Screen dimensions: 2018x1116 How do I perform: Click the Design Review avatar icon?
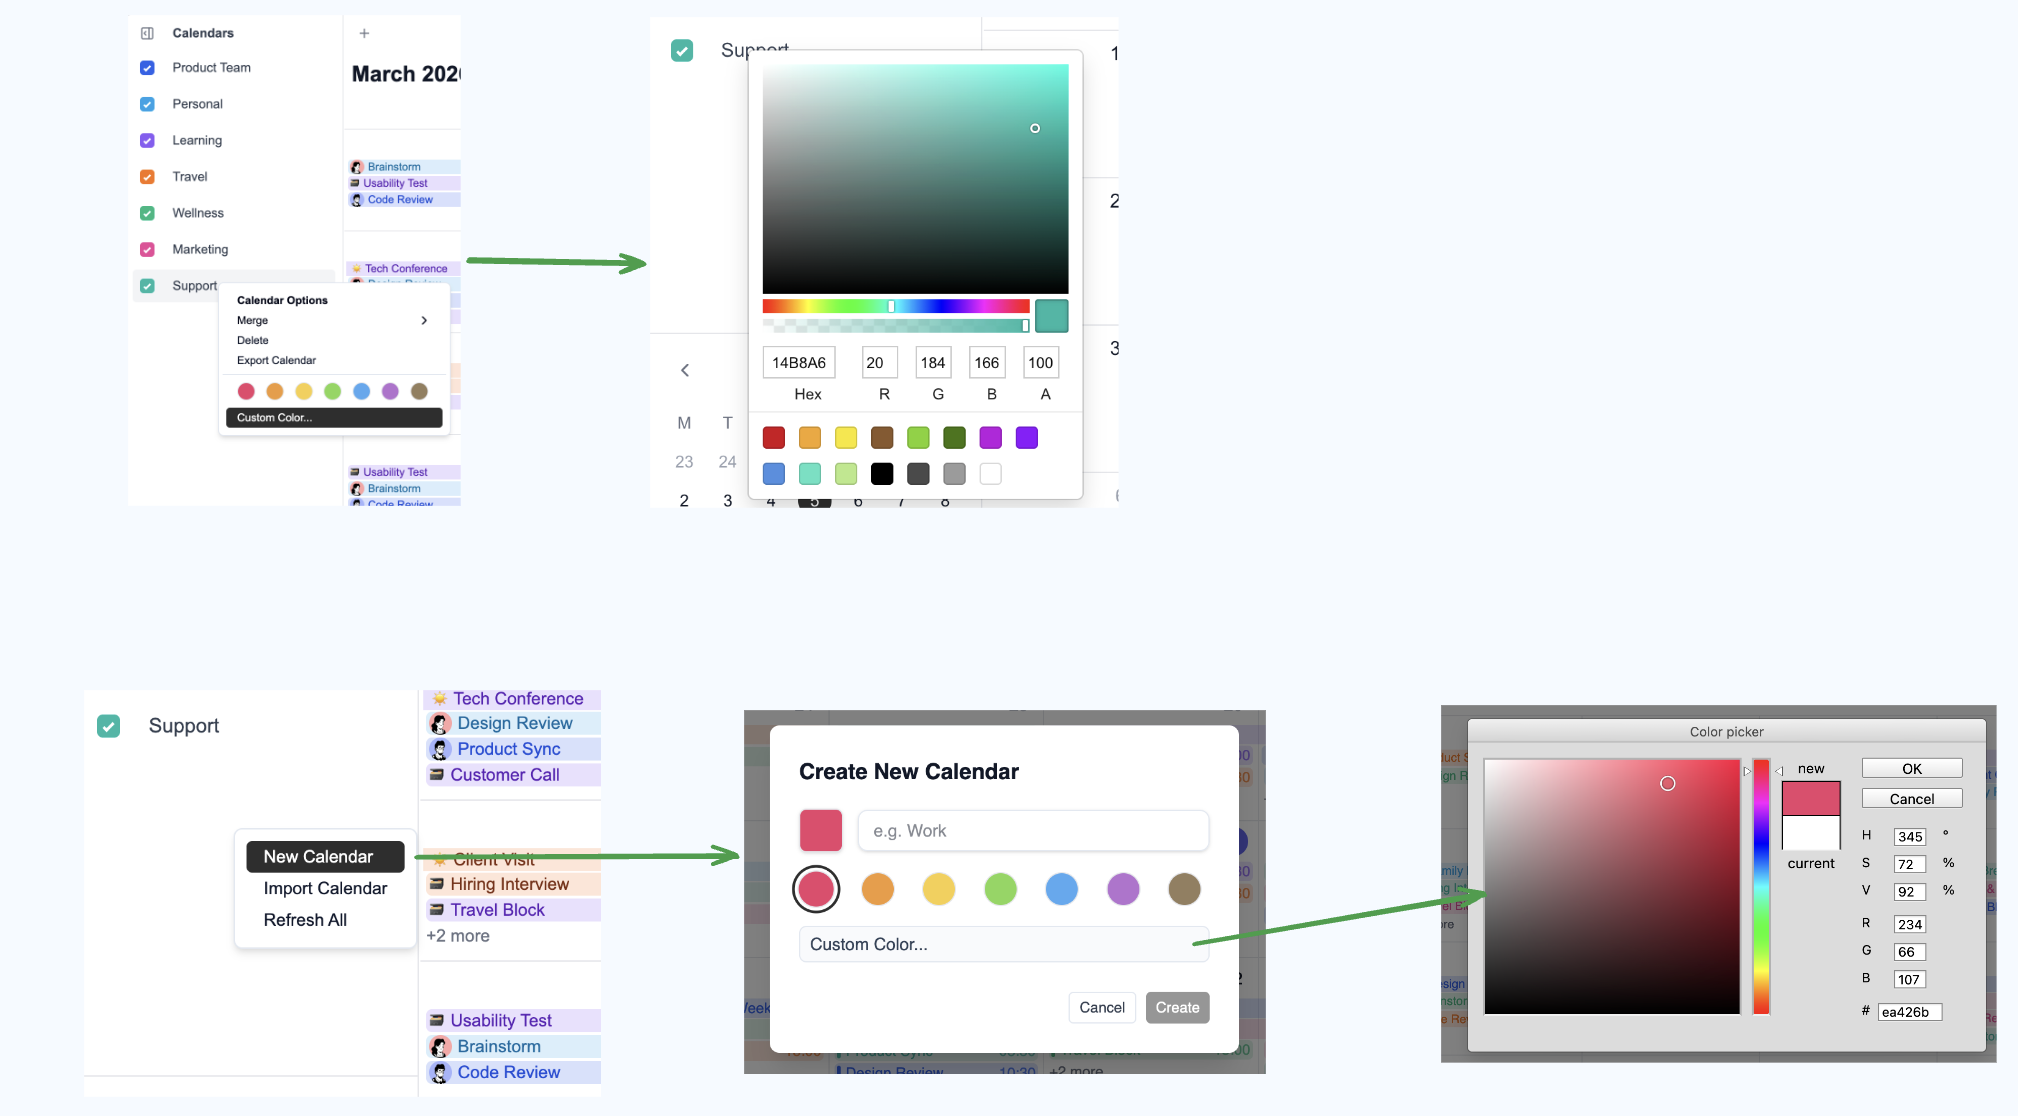(440, 723)
